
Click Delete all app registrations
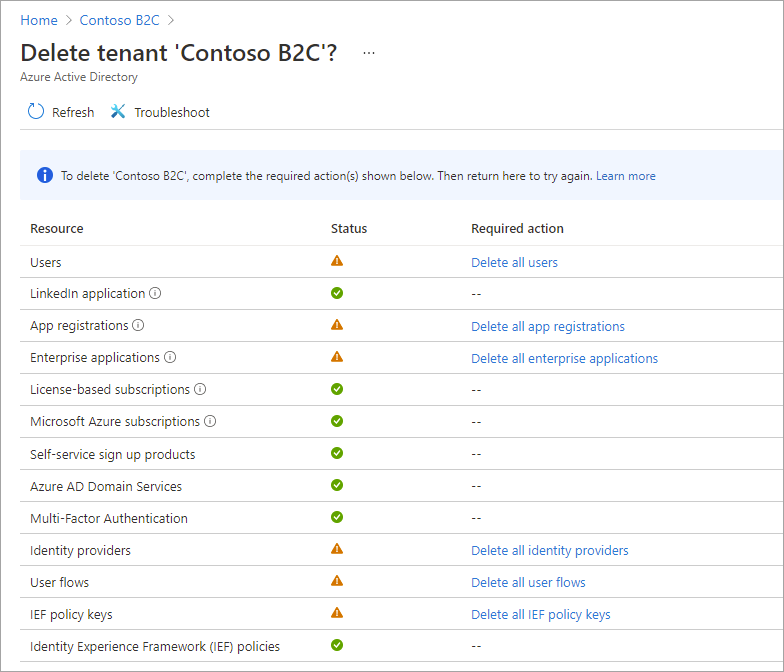(547, 326)
